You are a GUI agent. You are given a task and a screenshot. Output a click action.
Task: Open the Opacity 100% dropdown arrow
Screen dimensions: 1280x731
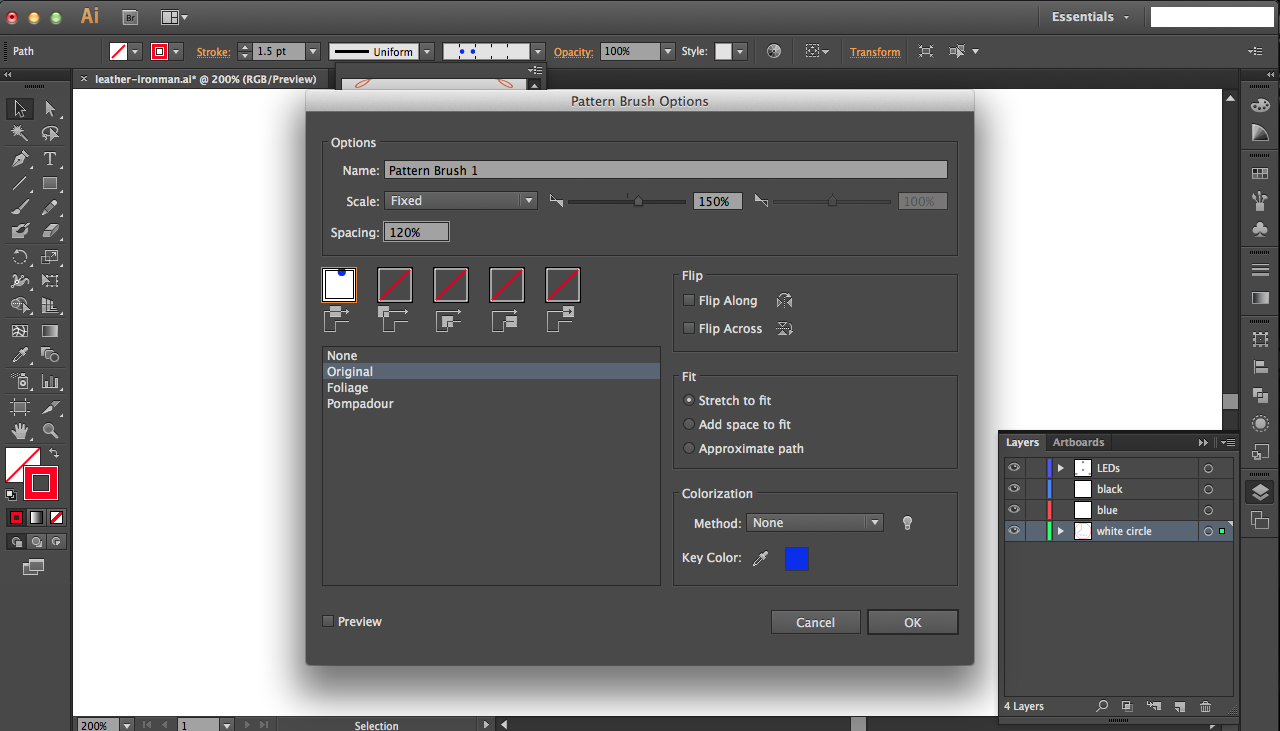pos(668,51)
